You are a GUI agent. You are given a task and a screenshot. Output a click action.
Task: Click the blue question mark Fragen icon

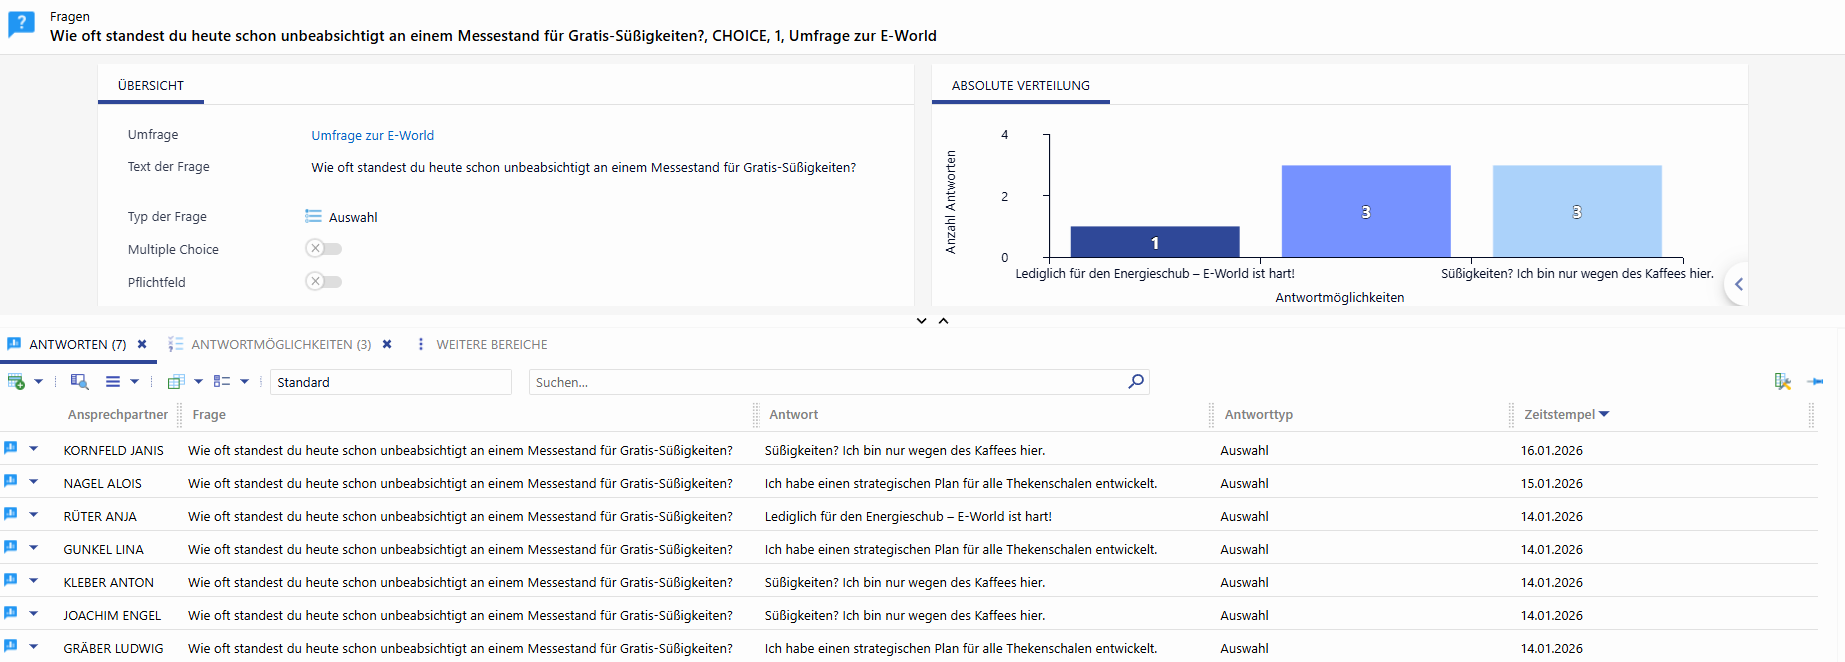pos(21,24)
